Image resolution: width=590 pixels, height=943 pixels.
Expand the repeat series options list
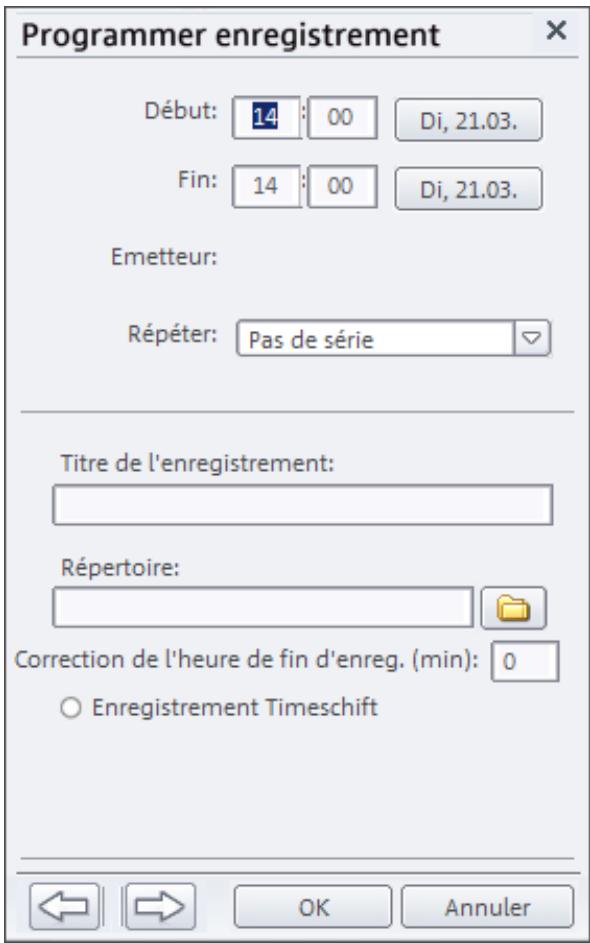(529, 338)
